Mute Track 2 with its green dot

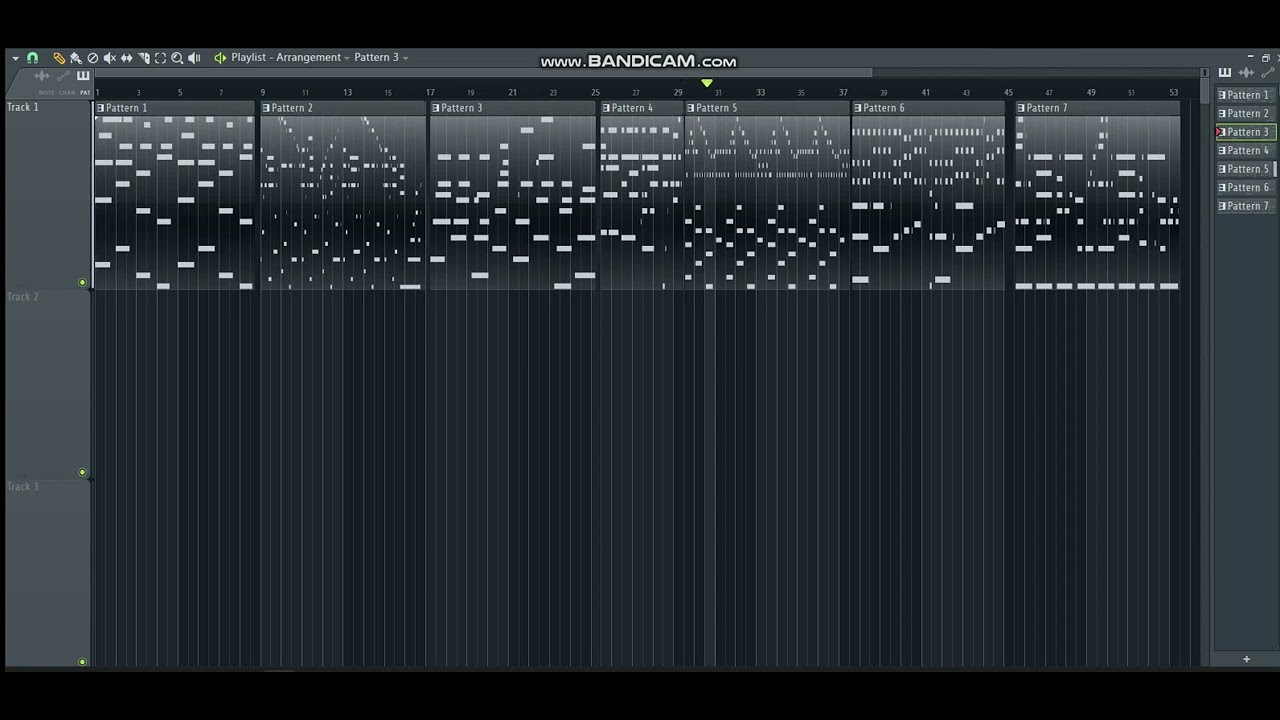point(82,472)
